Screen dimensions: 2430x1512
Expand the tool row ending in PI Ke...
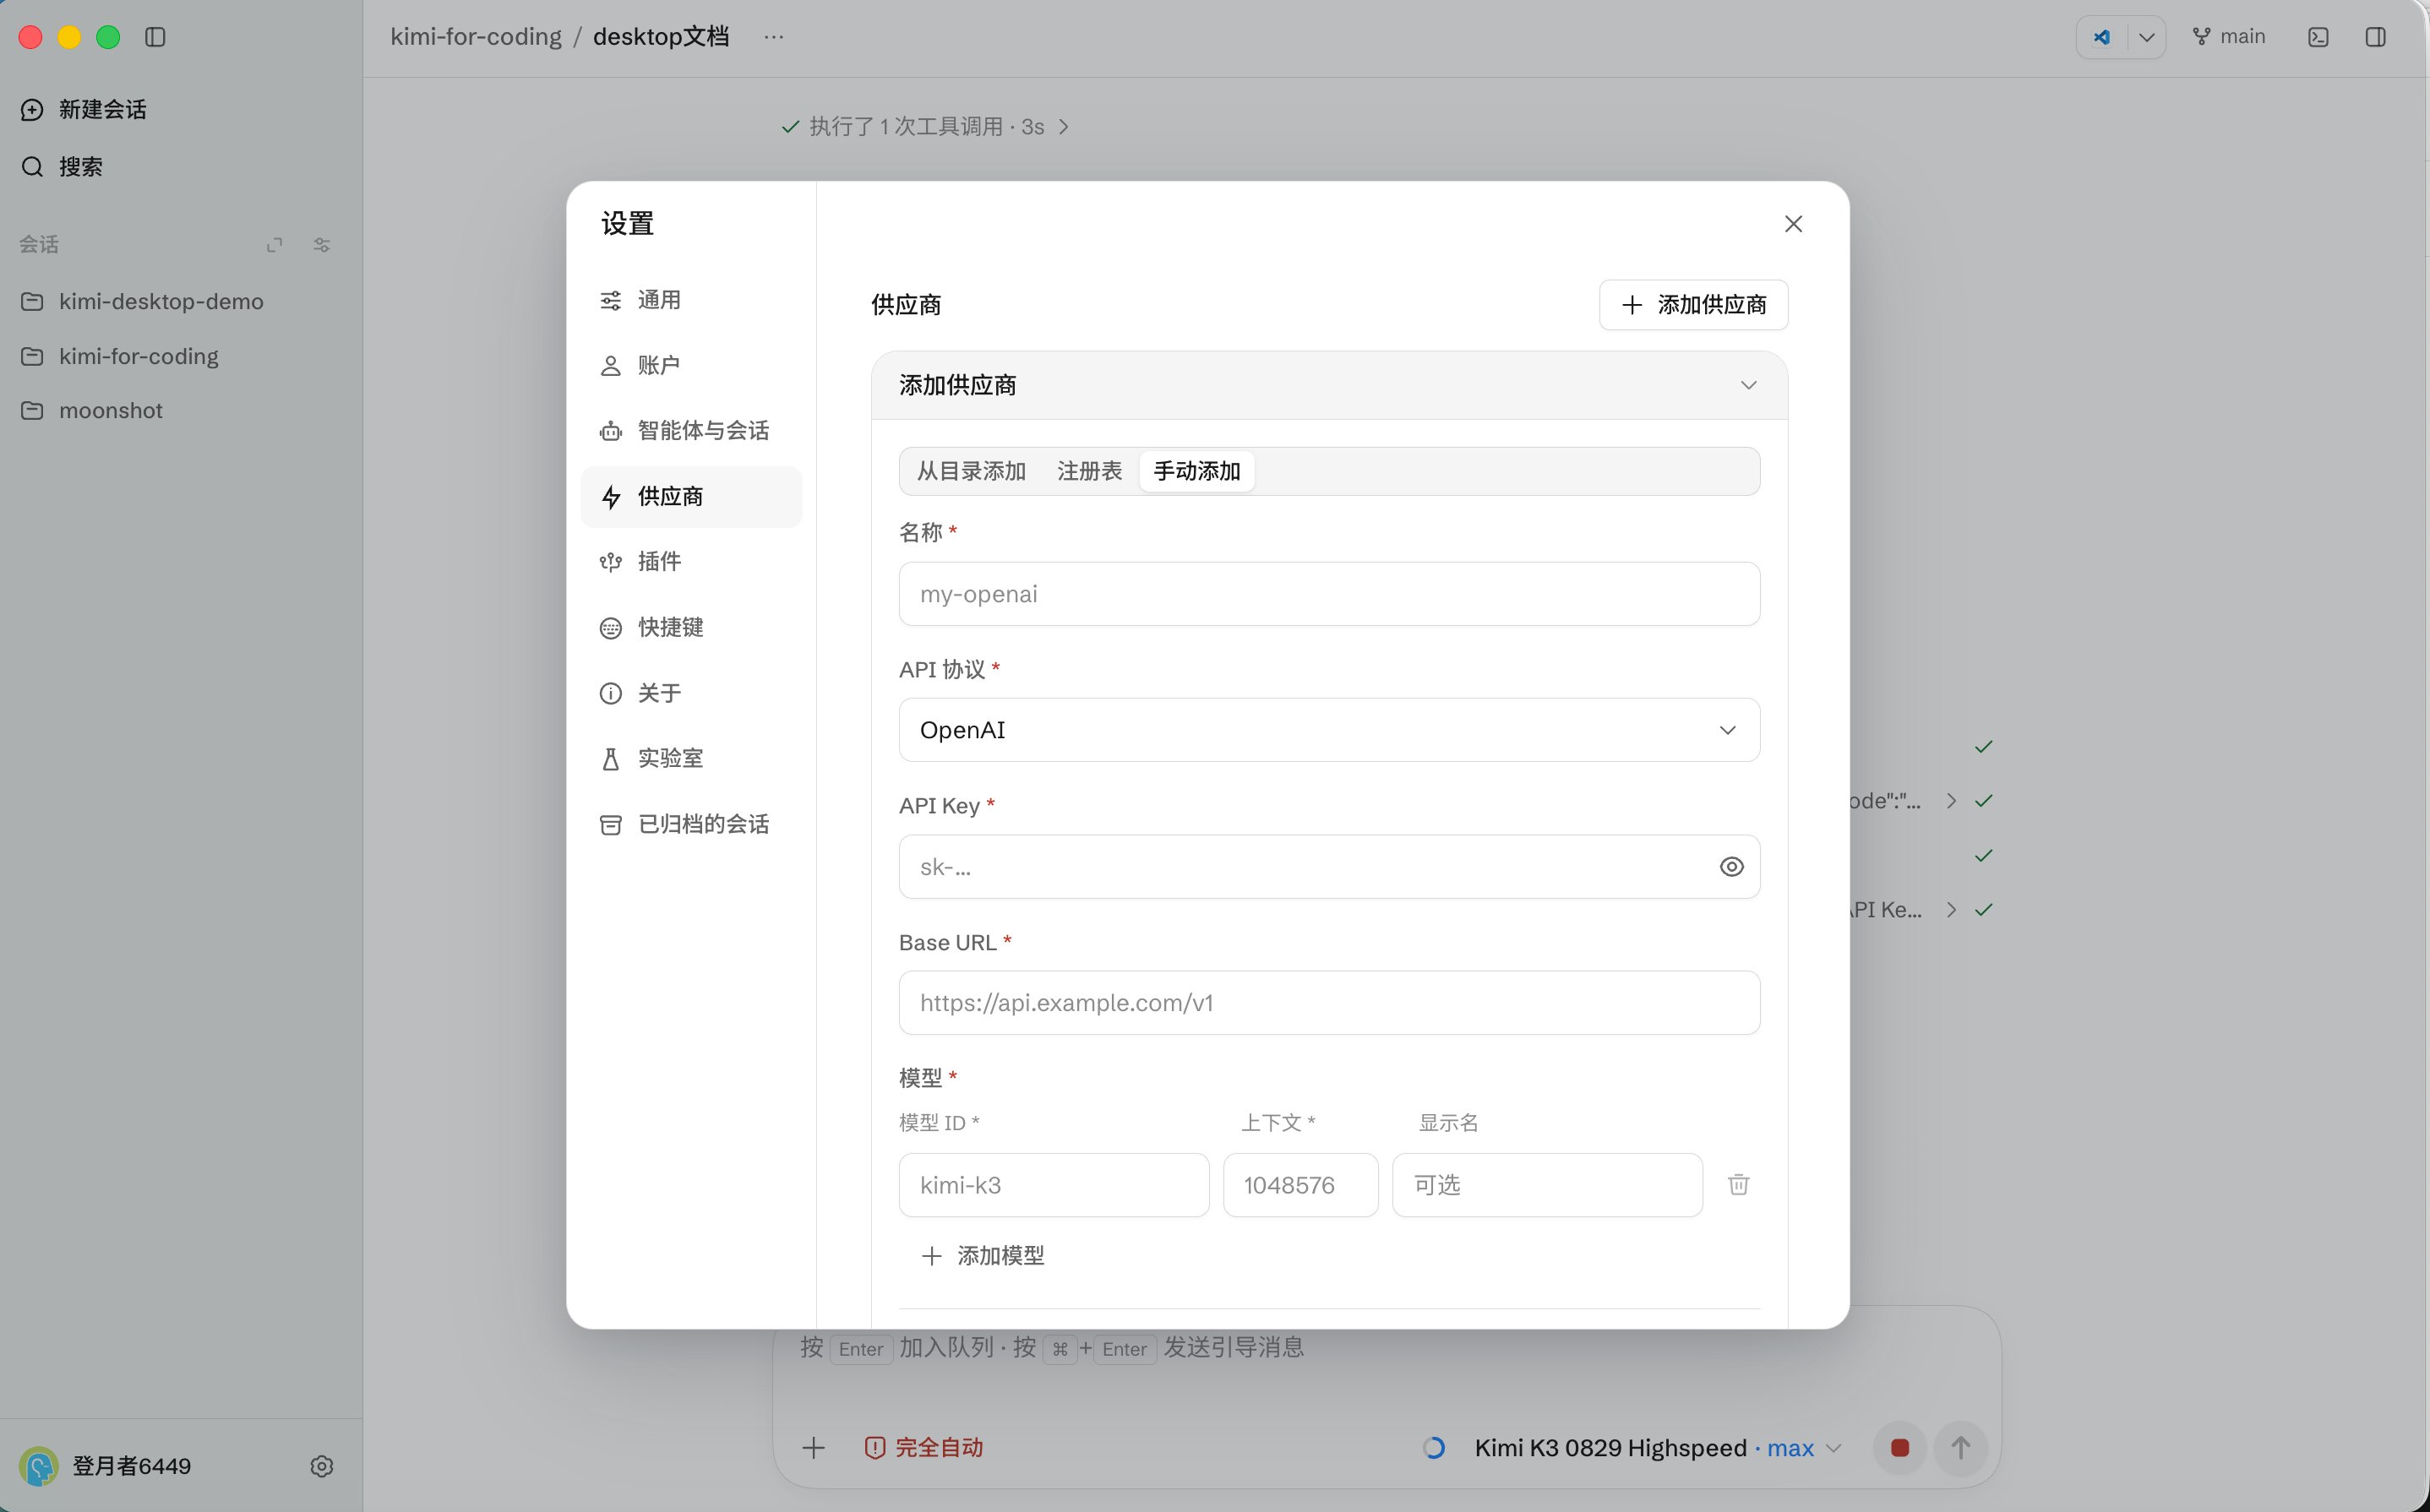1950,910
